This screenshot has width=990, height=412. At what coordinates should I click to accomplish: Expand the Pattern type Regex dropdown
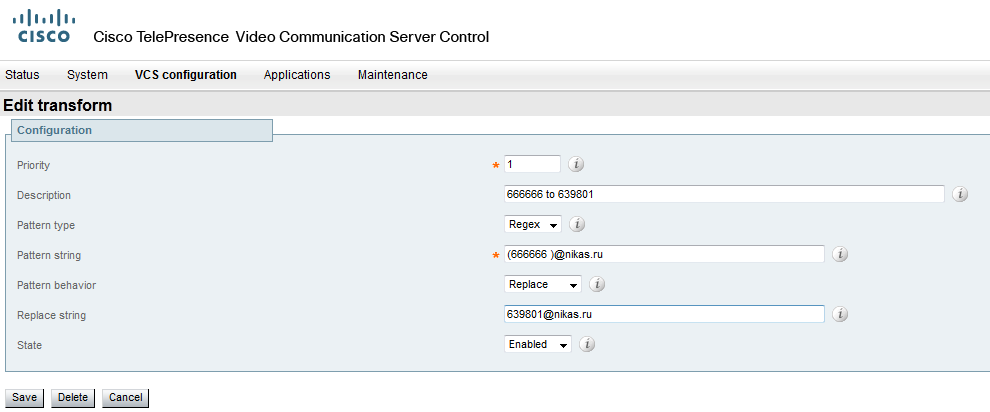[x=533, y=224]
